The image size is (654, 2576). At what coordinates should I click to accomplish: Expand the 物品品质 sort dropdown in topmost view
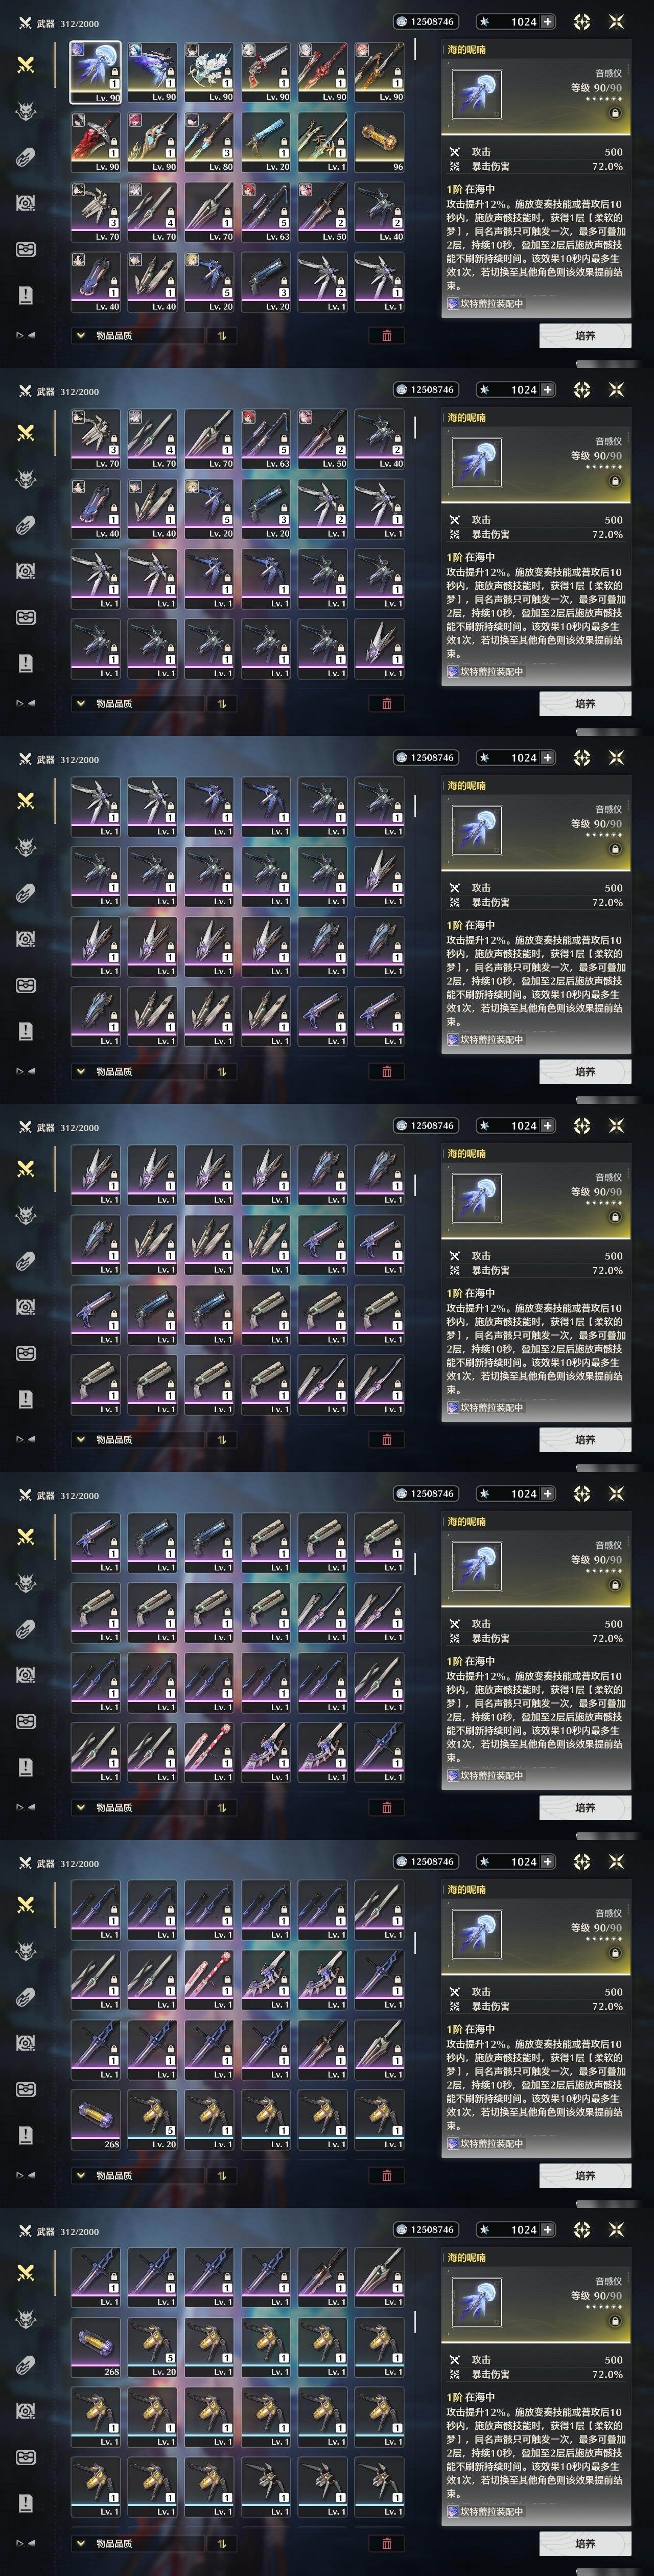click(136, 336)
